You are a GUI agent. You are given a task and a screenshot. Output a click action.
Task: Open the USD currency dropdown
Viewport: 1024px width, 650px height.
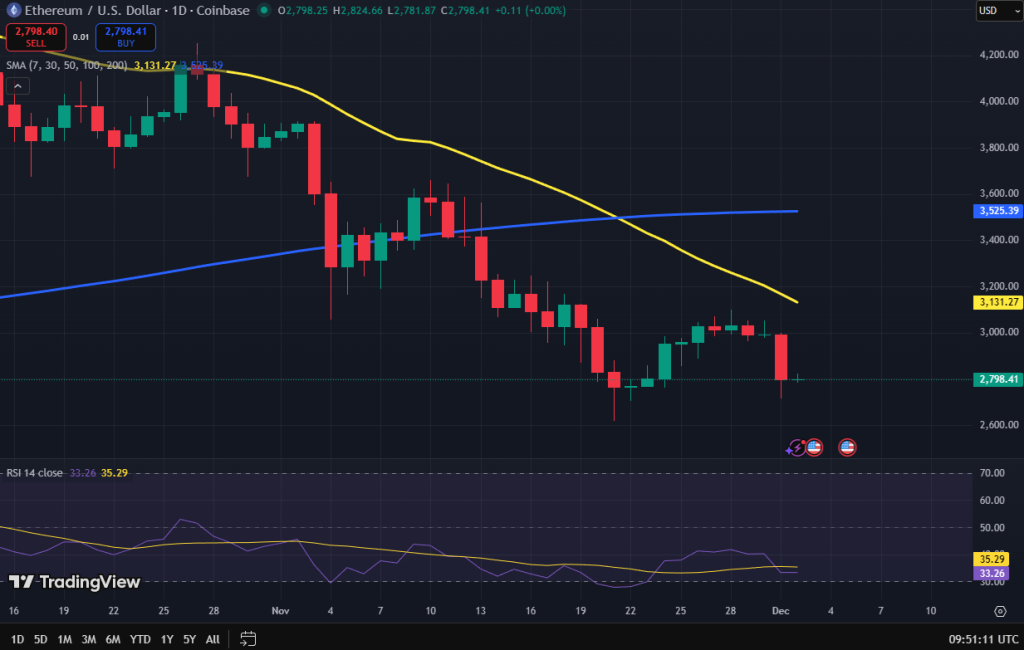pyautogui.click(x=997, y=10)
